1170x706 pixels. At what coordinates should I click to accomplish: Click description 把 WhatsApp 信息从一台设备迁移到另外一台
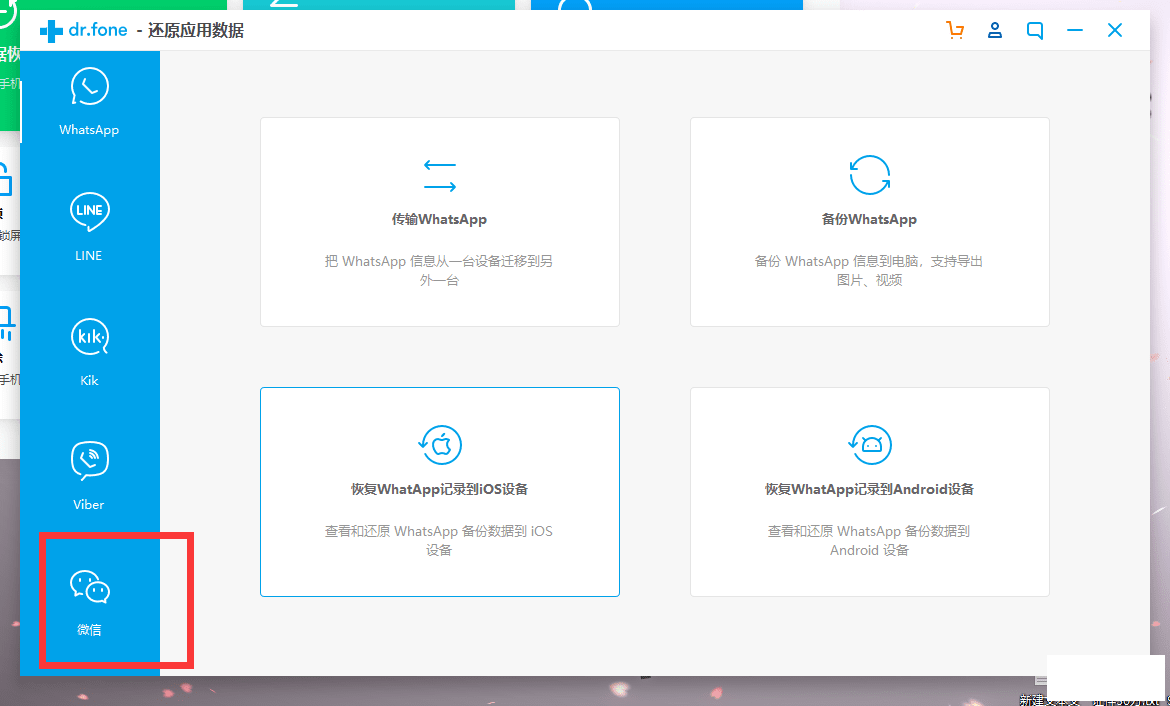pos(439,271)
